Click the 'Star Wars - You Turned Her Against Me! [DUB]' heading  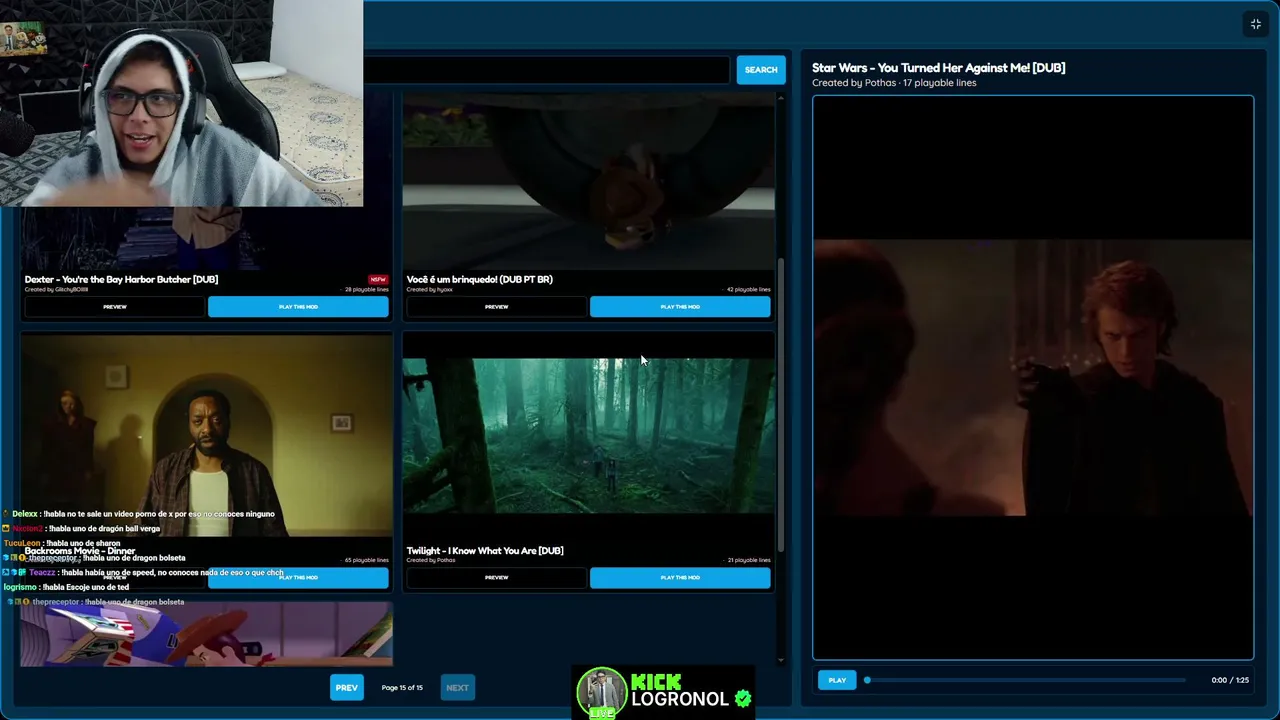[938, 68]
